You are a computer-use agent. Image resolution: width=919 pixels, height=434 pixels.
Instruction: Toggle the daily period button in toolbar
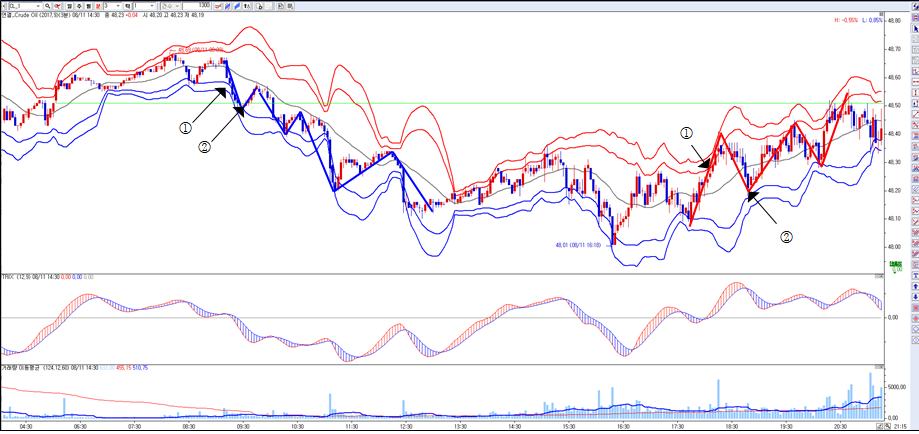(x=67, y=5)
